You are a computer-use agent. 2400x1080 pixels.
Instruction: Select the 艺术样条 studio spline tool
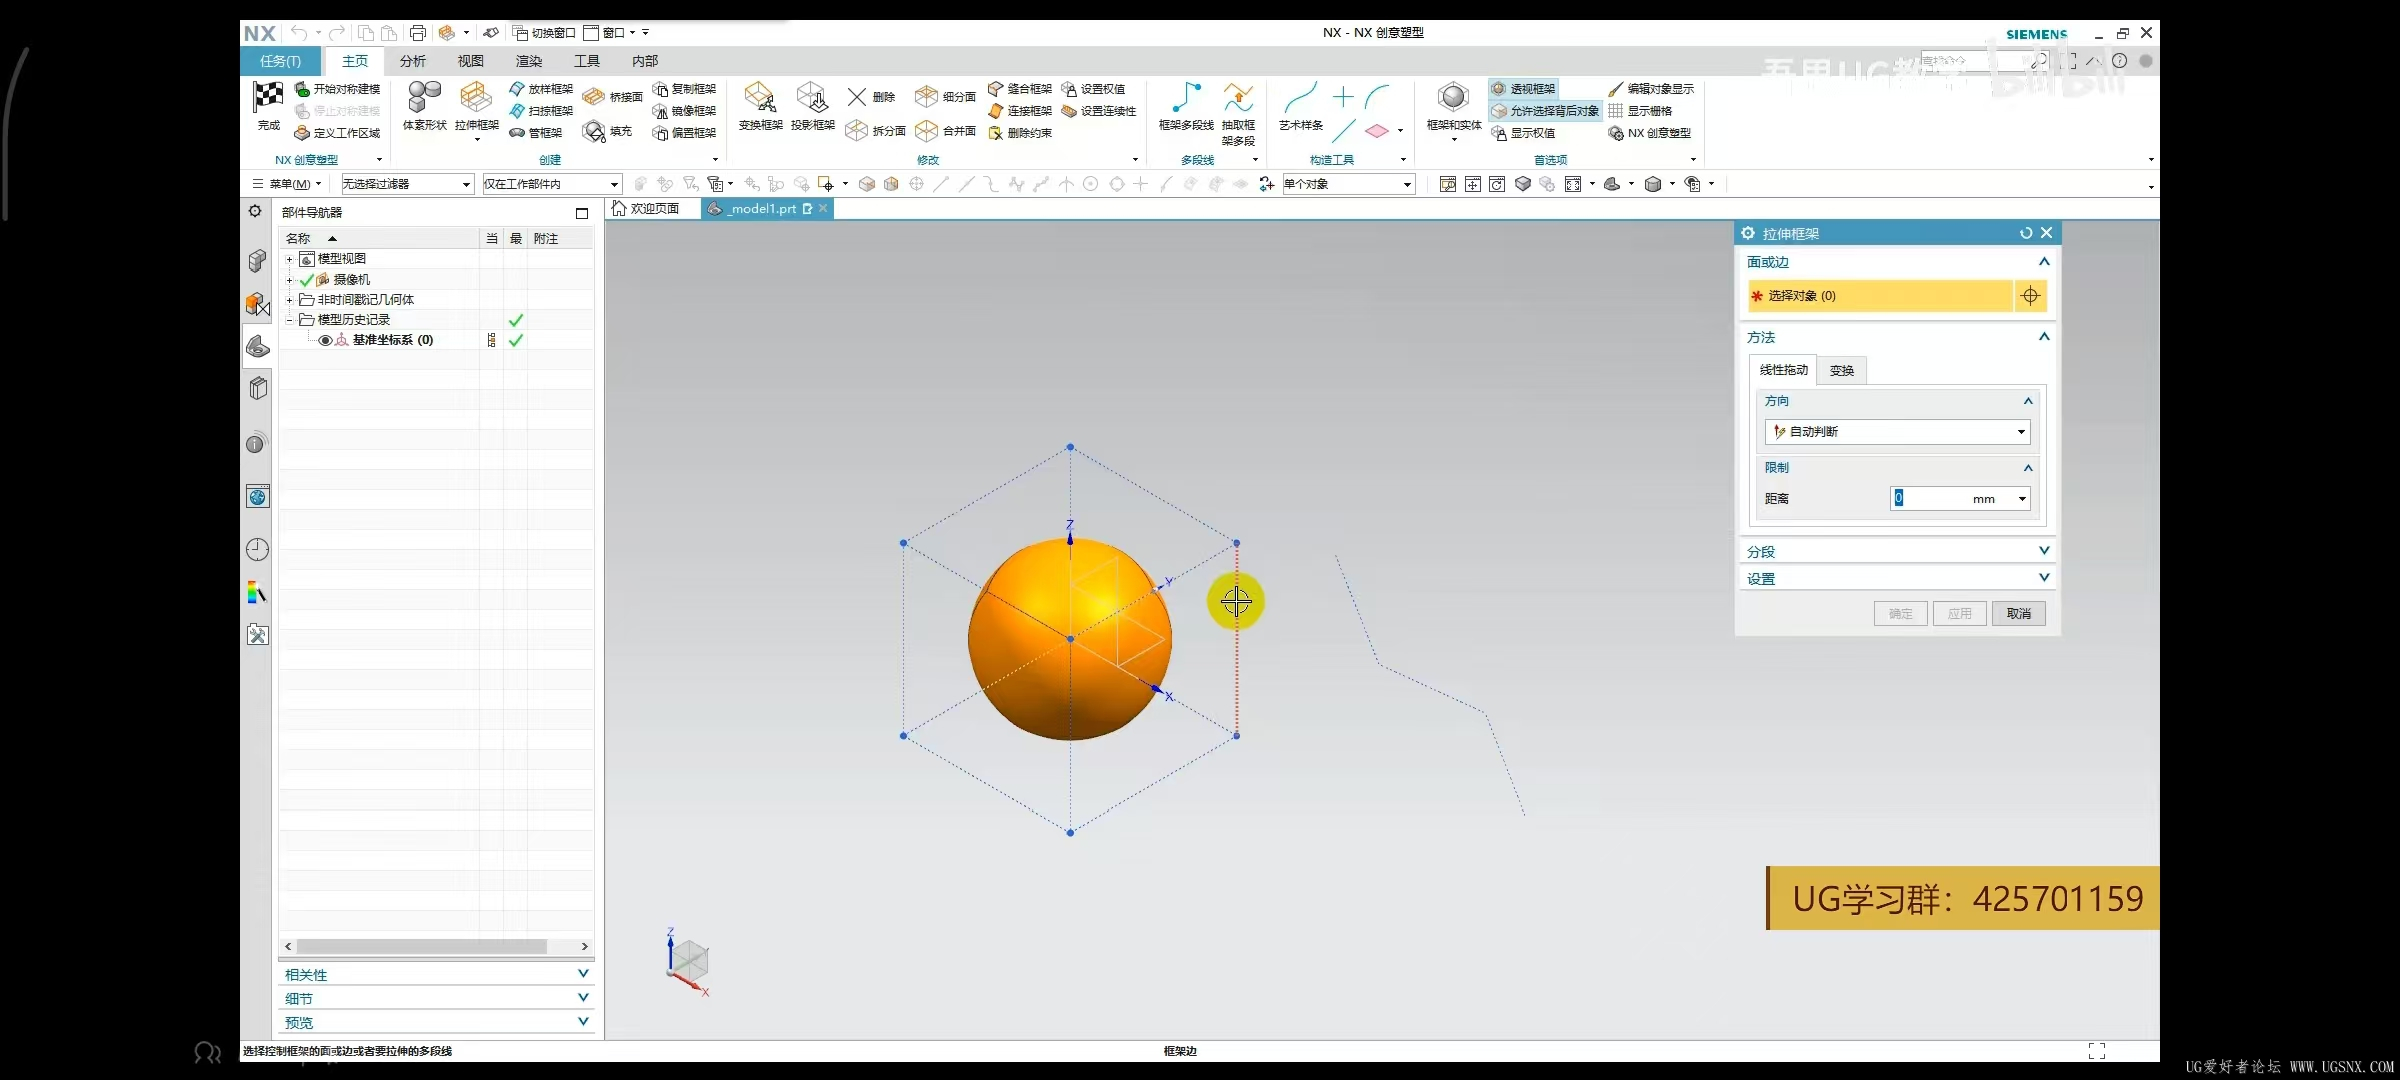click(1300, 99)
